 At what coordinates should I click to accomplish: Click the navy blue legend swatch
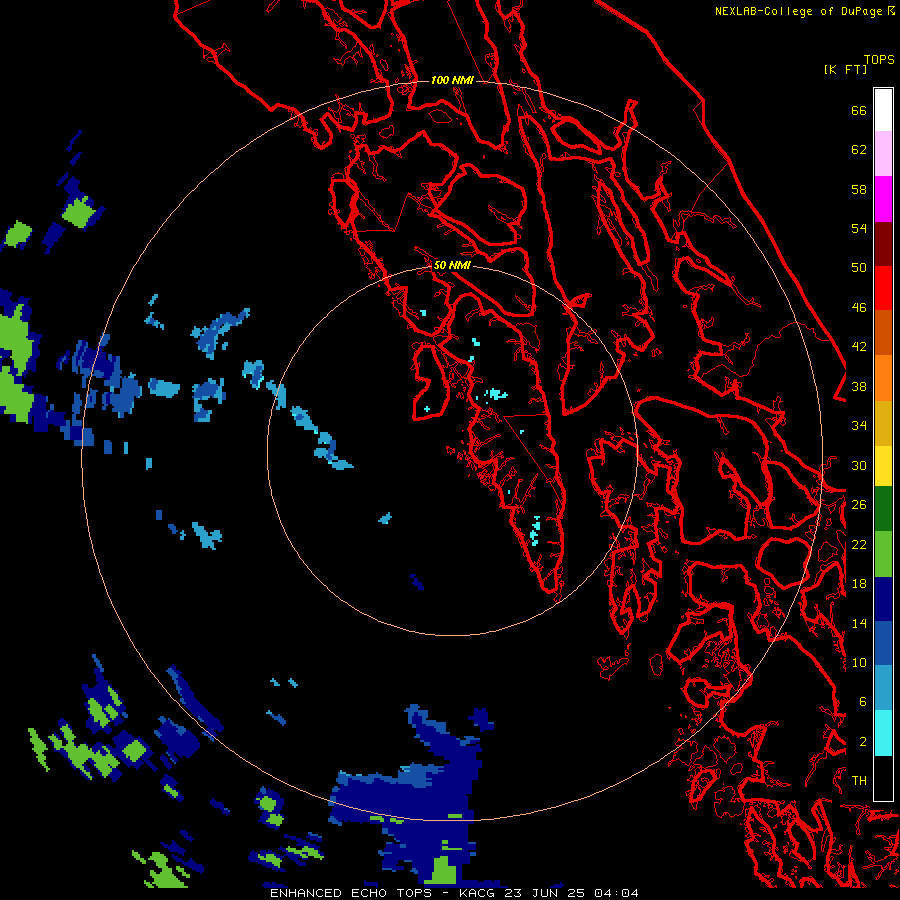pos(883,599)
